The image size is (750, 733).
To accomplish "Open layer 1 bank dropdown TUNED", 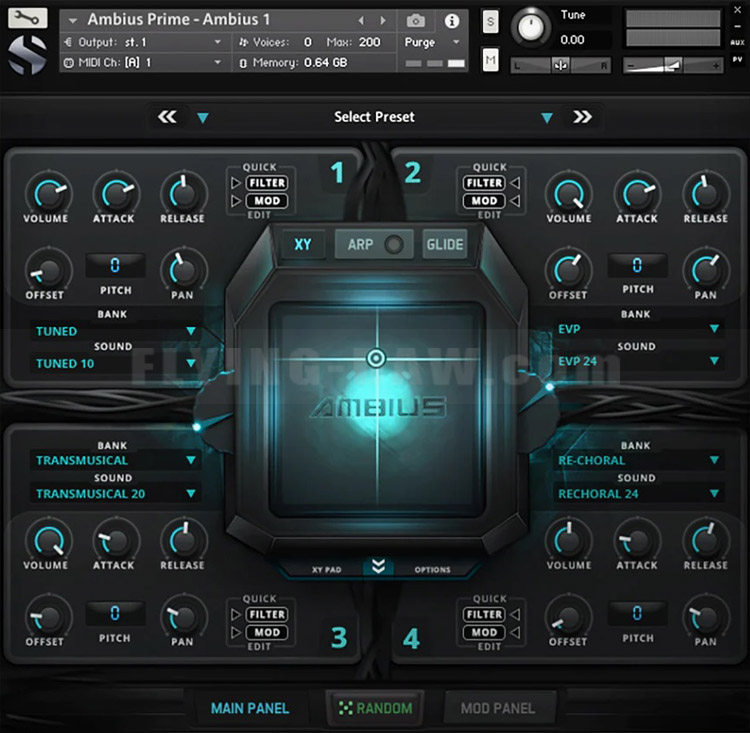I will (115, 331).
